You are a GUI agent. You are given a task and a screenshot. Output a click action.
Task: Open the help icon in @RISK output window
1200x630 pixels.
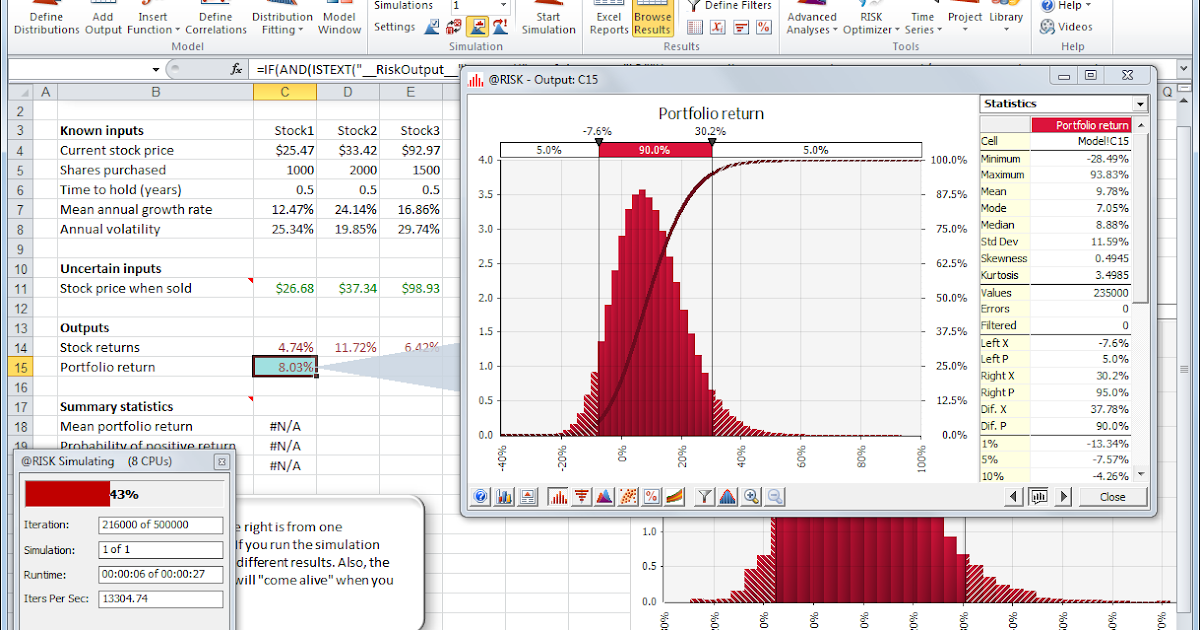481,496
